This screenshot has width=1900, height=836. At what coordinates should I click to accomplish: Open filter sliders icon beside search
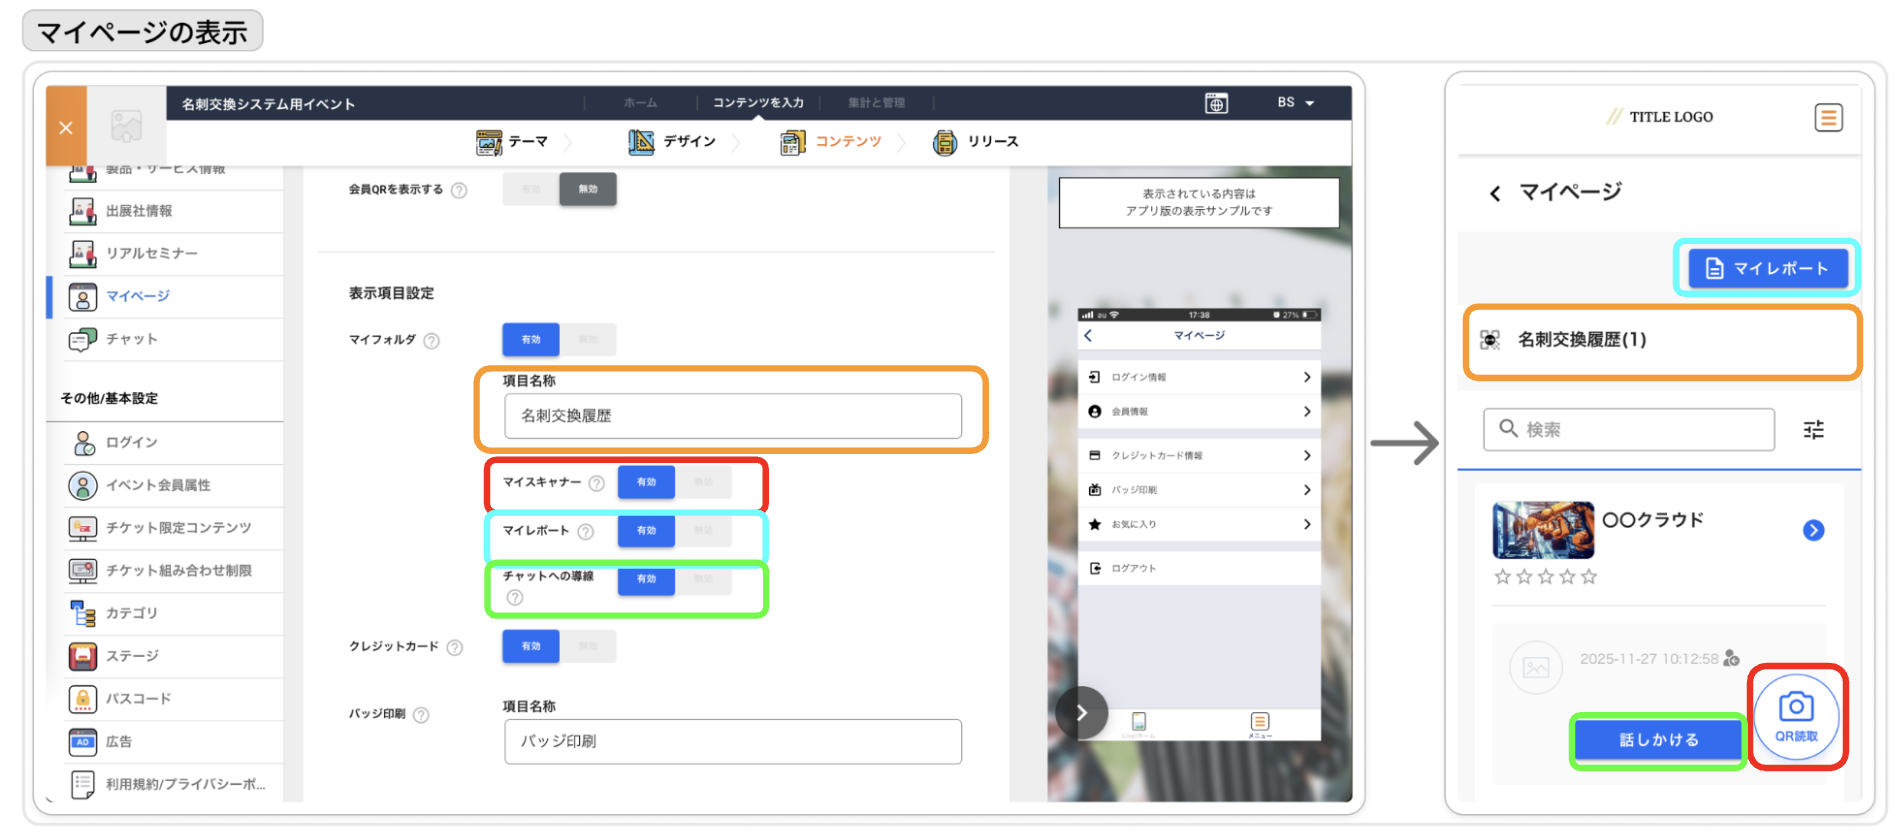tap(1814, 430)
